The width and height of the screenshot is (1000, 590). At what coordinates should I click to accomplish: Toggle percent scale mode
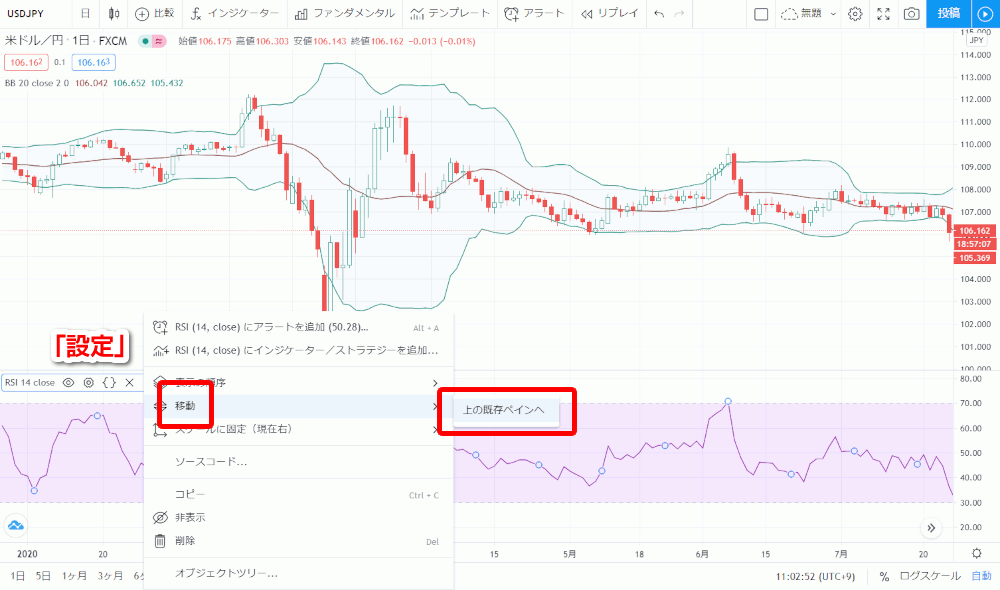point(884,577)
